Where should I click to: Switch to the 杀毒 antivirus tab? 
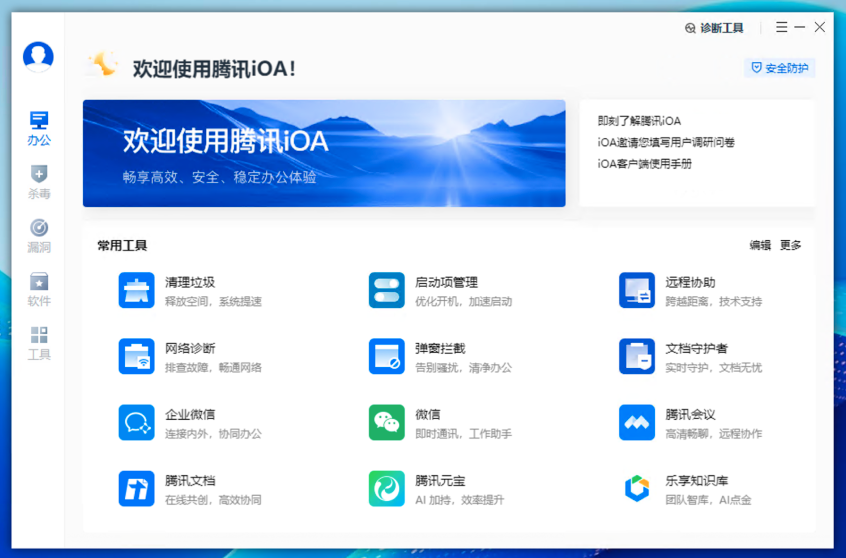coord(39,182)
